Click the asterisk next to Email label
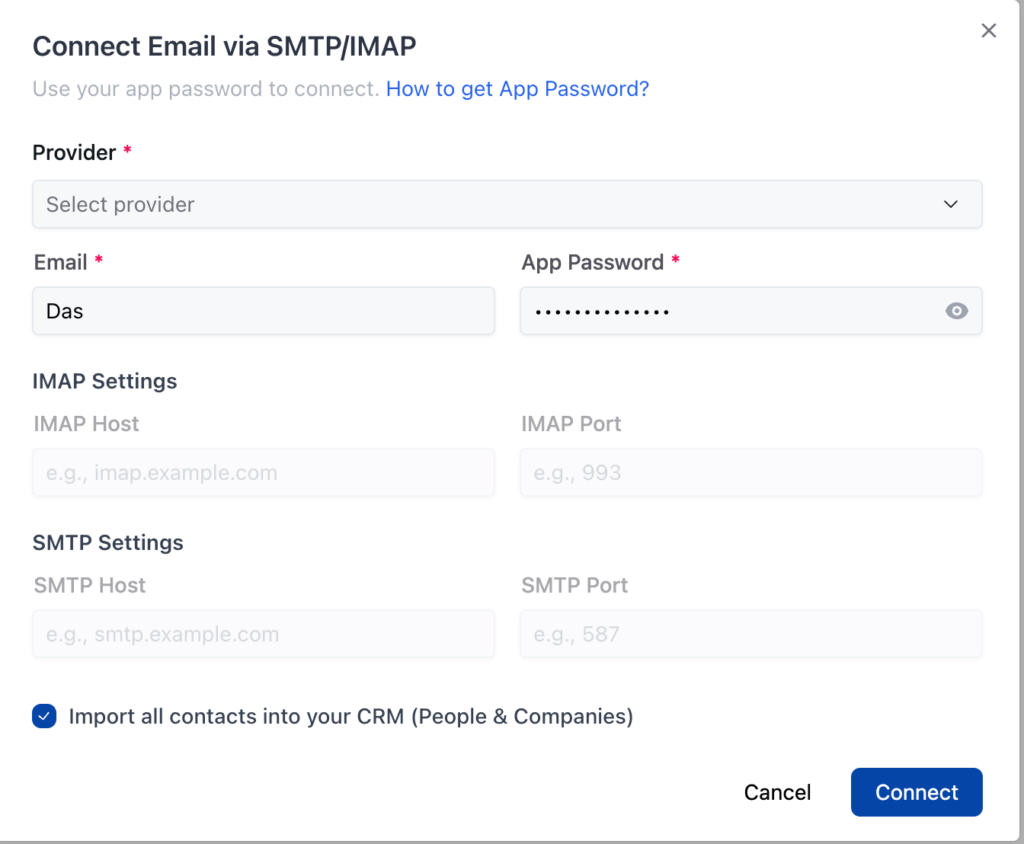The height and width of the screenshot is (844, 1024). coord(97,262)
